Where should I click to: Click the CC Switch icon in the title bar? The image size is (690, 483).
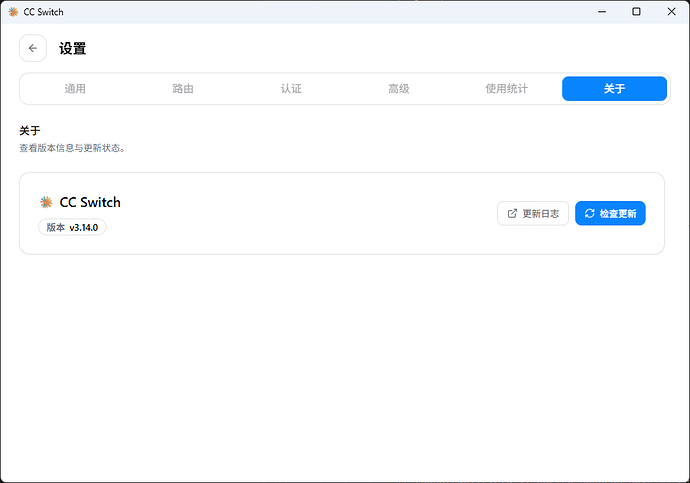(x=13, y=12)
